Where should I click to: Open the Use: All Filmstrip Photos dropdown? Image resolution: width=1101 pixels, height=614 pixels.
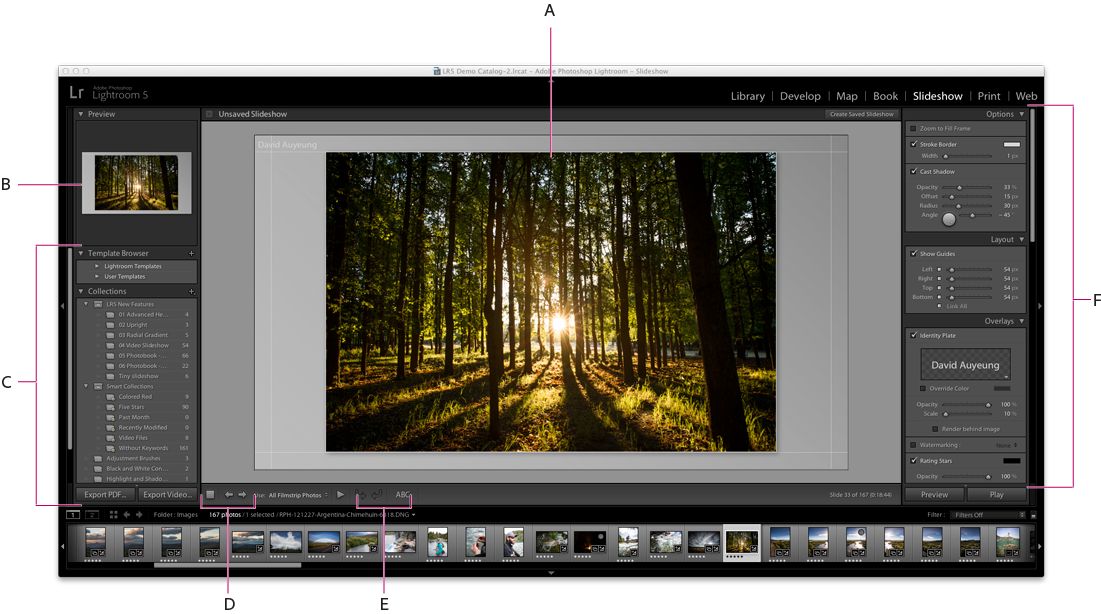click(x=296, y=493)
